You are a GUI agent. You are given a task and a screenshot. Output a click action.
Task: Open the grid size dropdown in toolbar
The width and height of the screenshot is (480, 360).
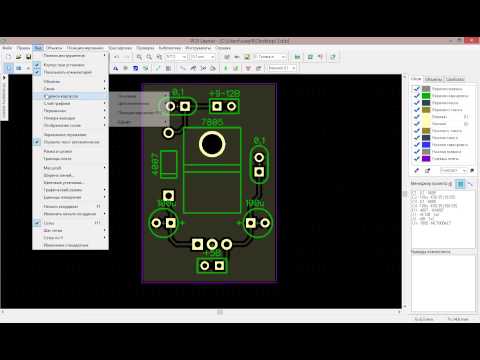[x=203, y=57]
